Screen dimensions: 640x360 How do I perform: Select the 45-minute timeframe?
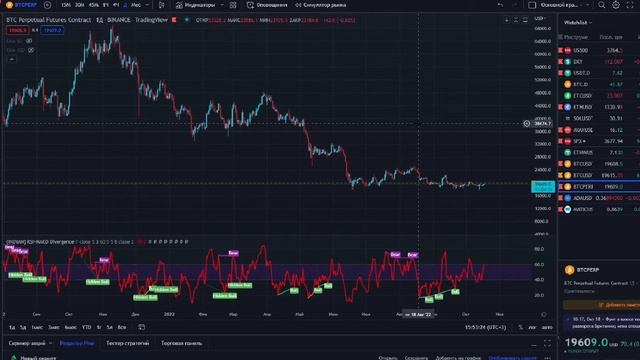[93, 5]
